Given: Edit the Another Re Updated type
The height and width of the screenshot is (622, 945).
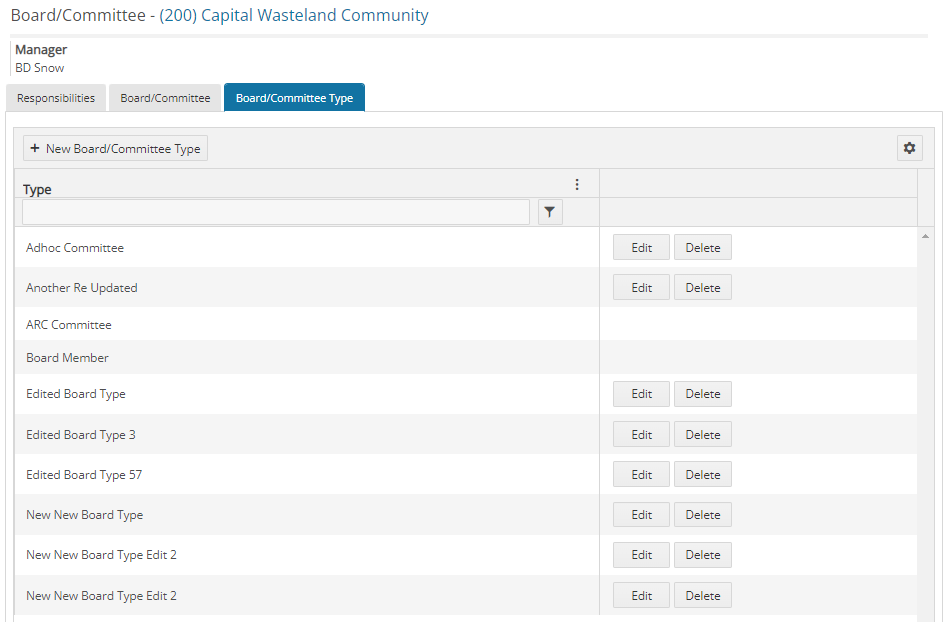Looking at the screenshot, I should tap(641, 287).
